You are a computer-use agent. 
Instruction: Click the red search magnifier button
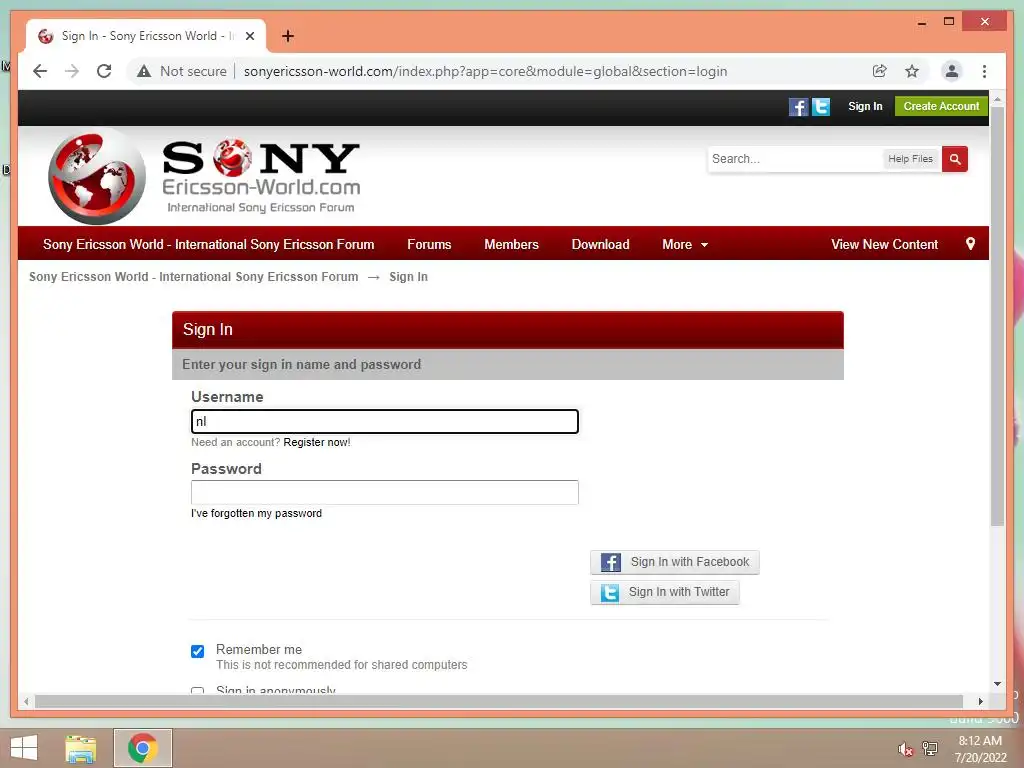point(955,159)
